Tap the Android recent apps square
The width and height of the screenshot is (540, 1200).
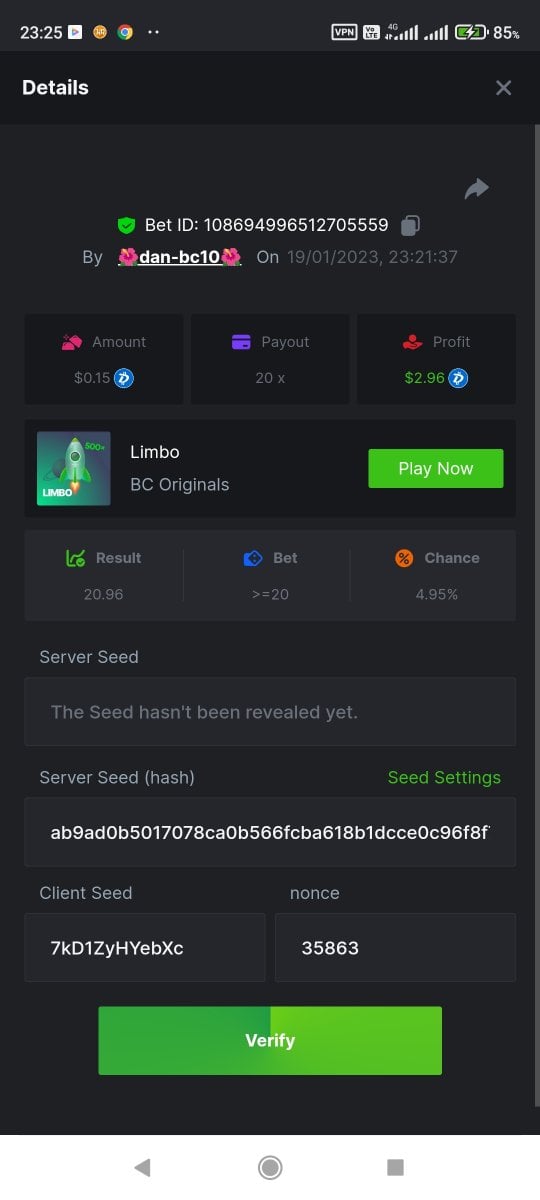coord(395,1167)
